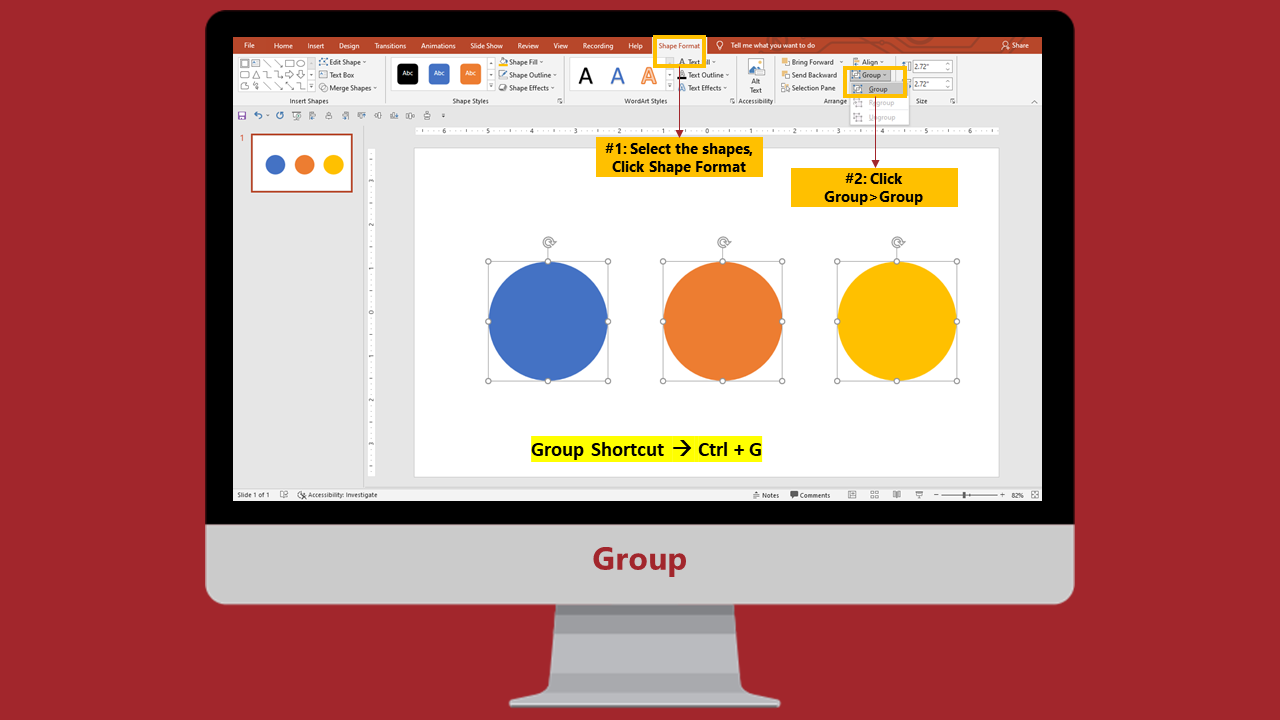Click the shape height input field
1280x720 pixels.
coord(932,67)
